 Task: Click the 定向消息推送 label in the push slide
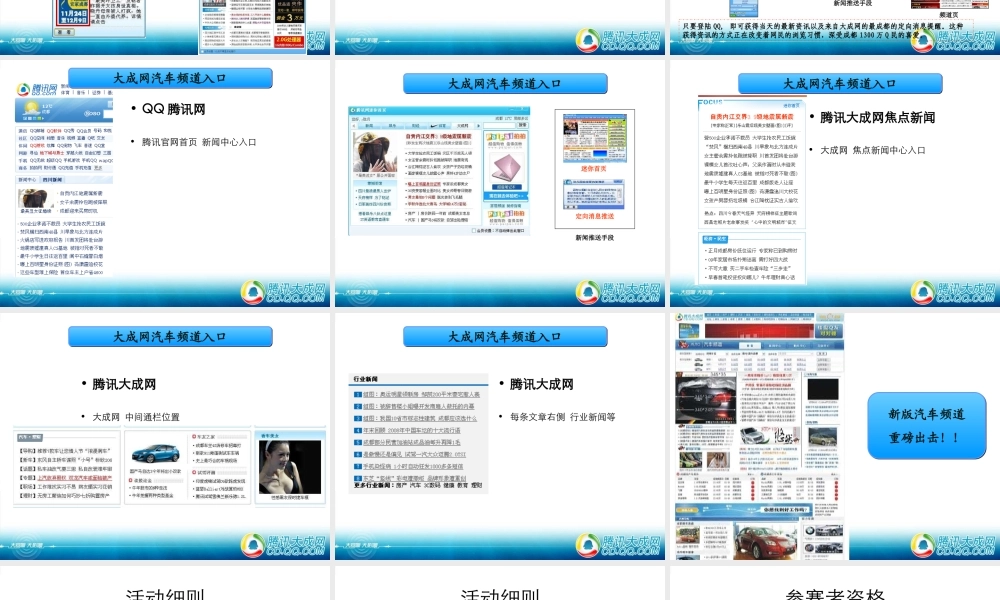tap(594, 216)
